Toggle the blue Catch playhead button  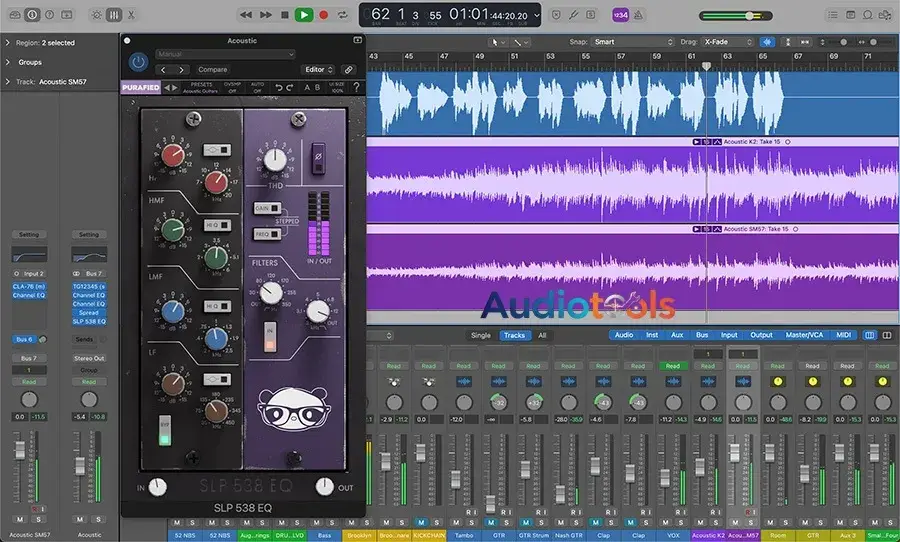767,42
